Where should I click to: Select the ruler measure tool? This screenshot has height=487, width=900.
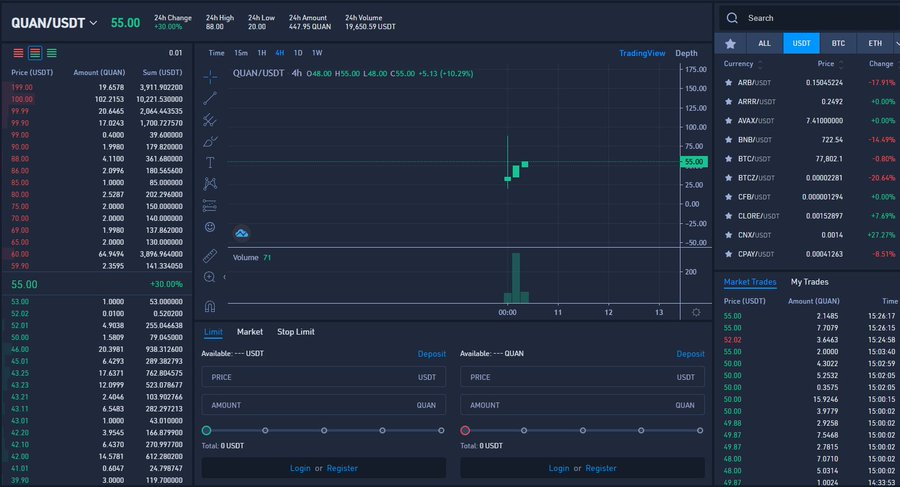click(x=210, y=256)
